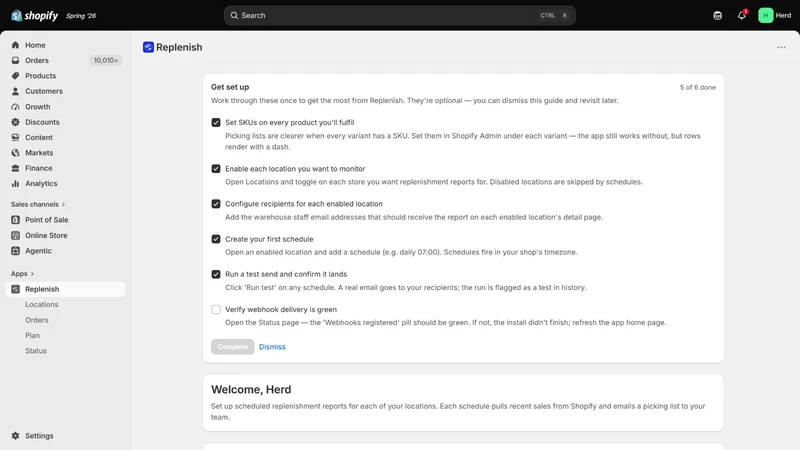Focus the Search field

point(399,15)
